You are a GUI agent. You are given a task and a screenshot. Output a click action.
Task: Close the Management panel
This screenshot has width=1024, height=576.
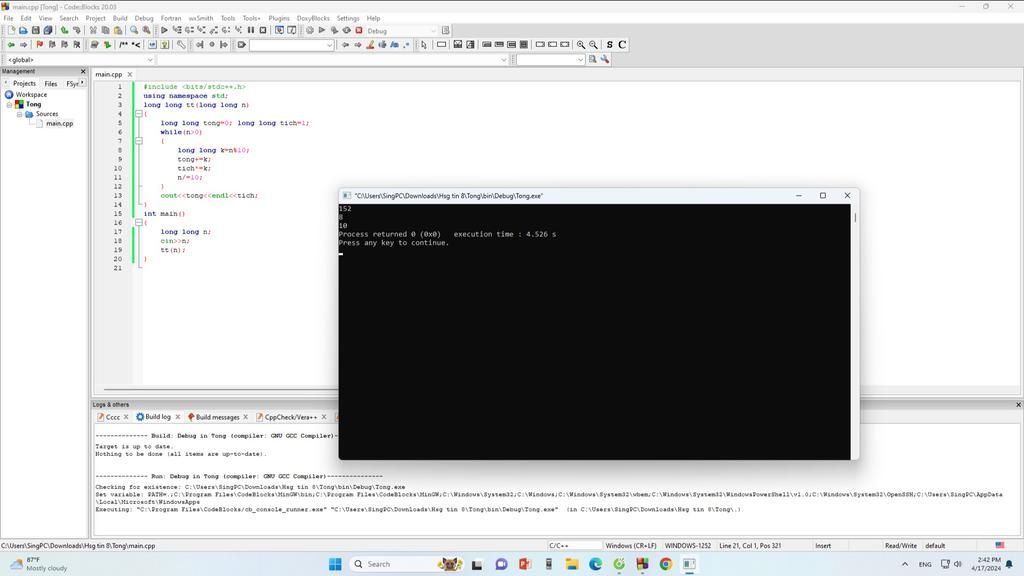click(x=83, y=71)
